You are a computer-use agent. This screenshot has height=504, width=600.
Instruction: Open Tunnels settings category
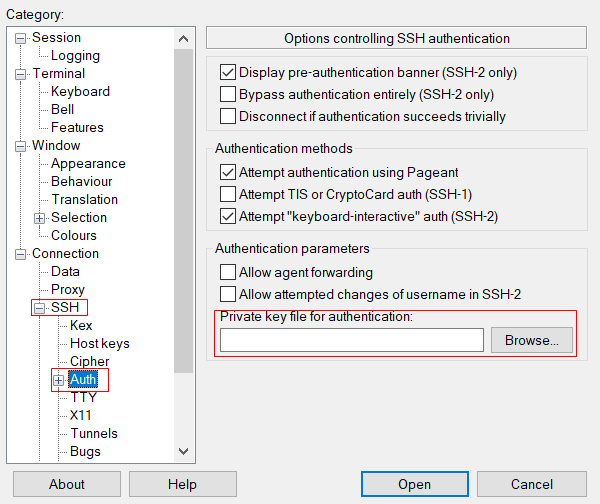94,433
